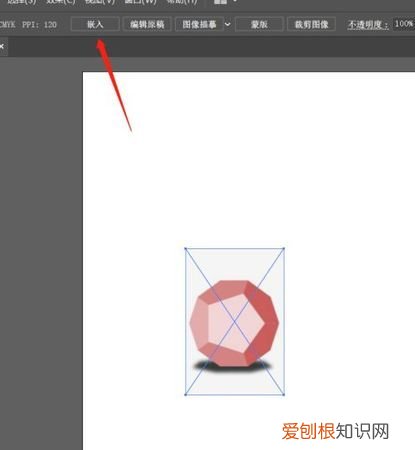Click the opacity value field showing 100%

tap(404, 24)
